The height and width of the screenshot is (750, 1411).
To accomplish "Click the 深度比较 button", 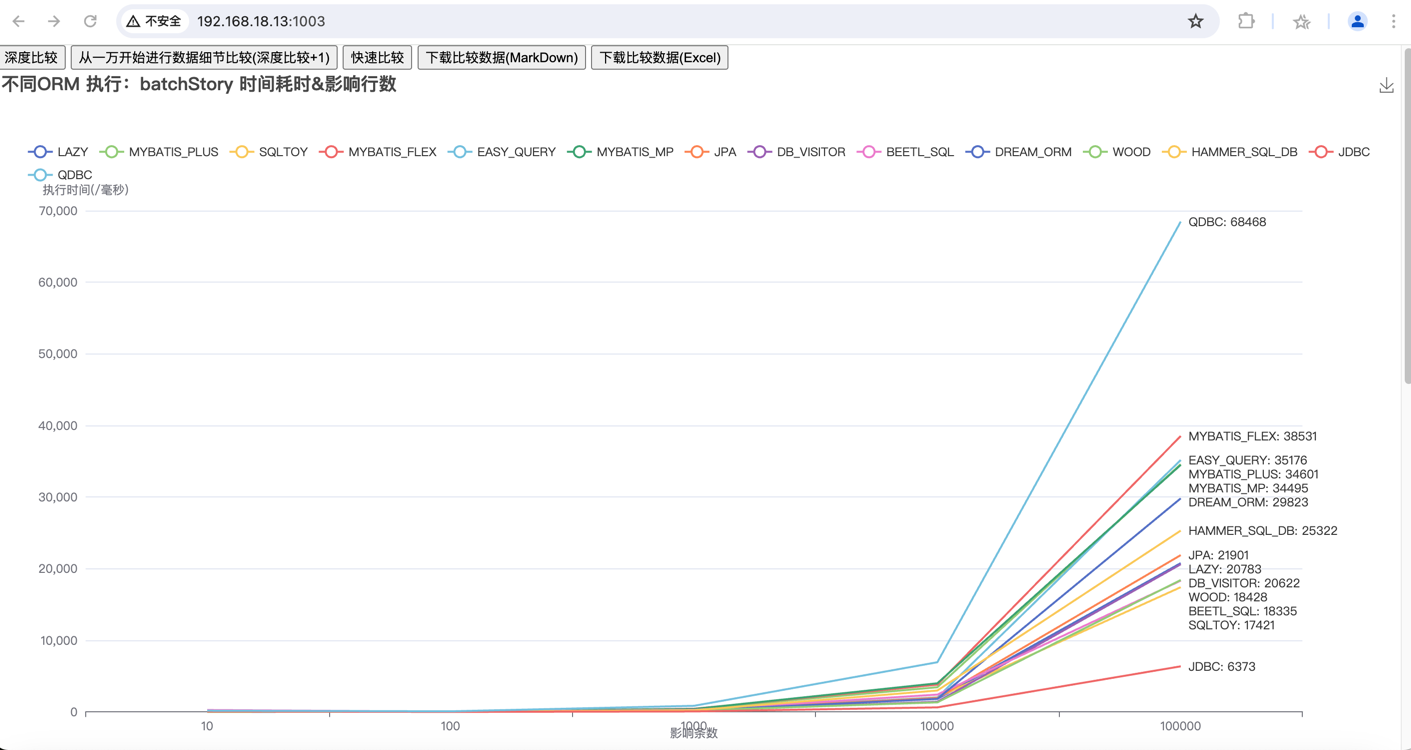I will (32, 58).
